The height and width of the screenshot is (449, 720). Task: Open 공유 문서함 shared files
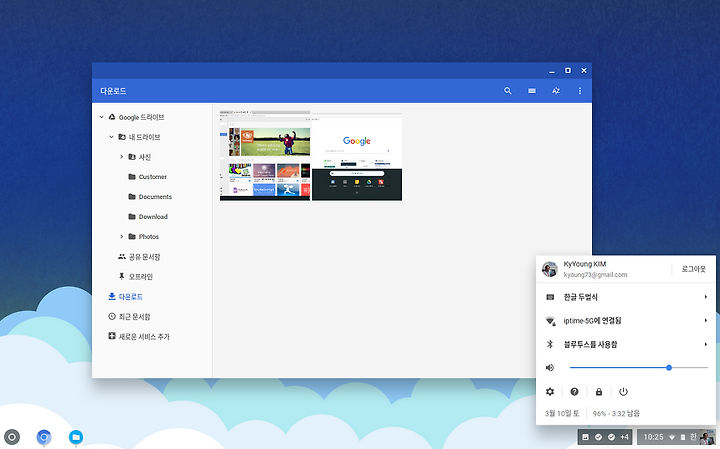[x=144, y=257]
